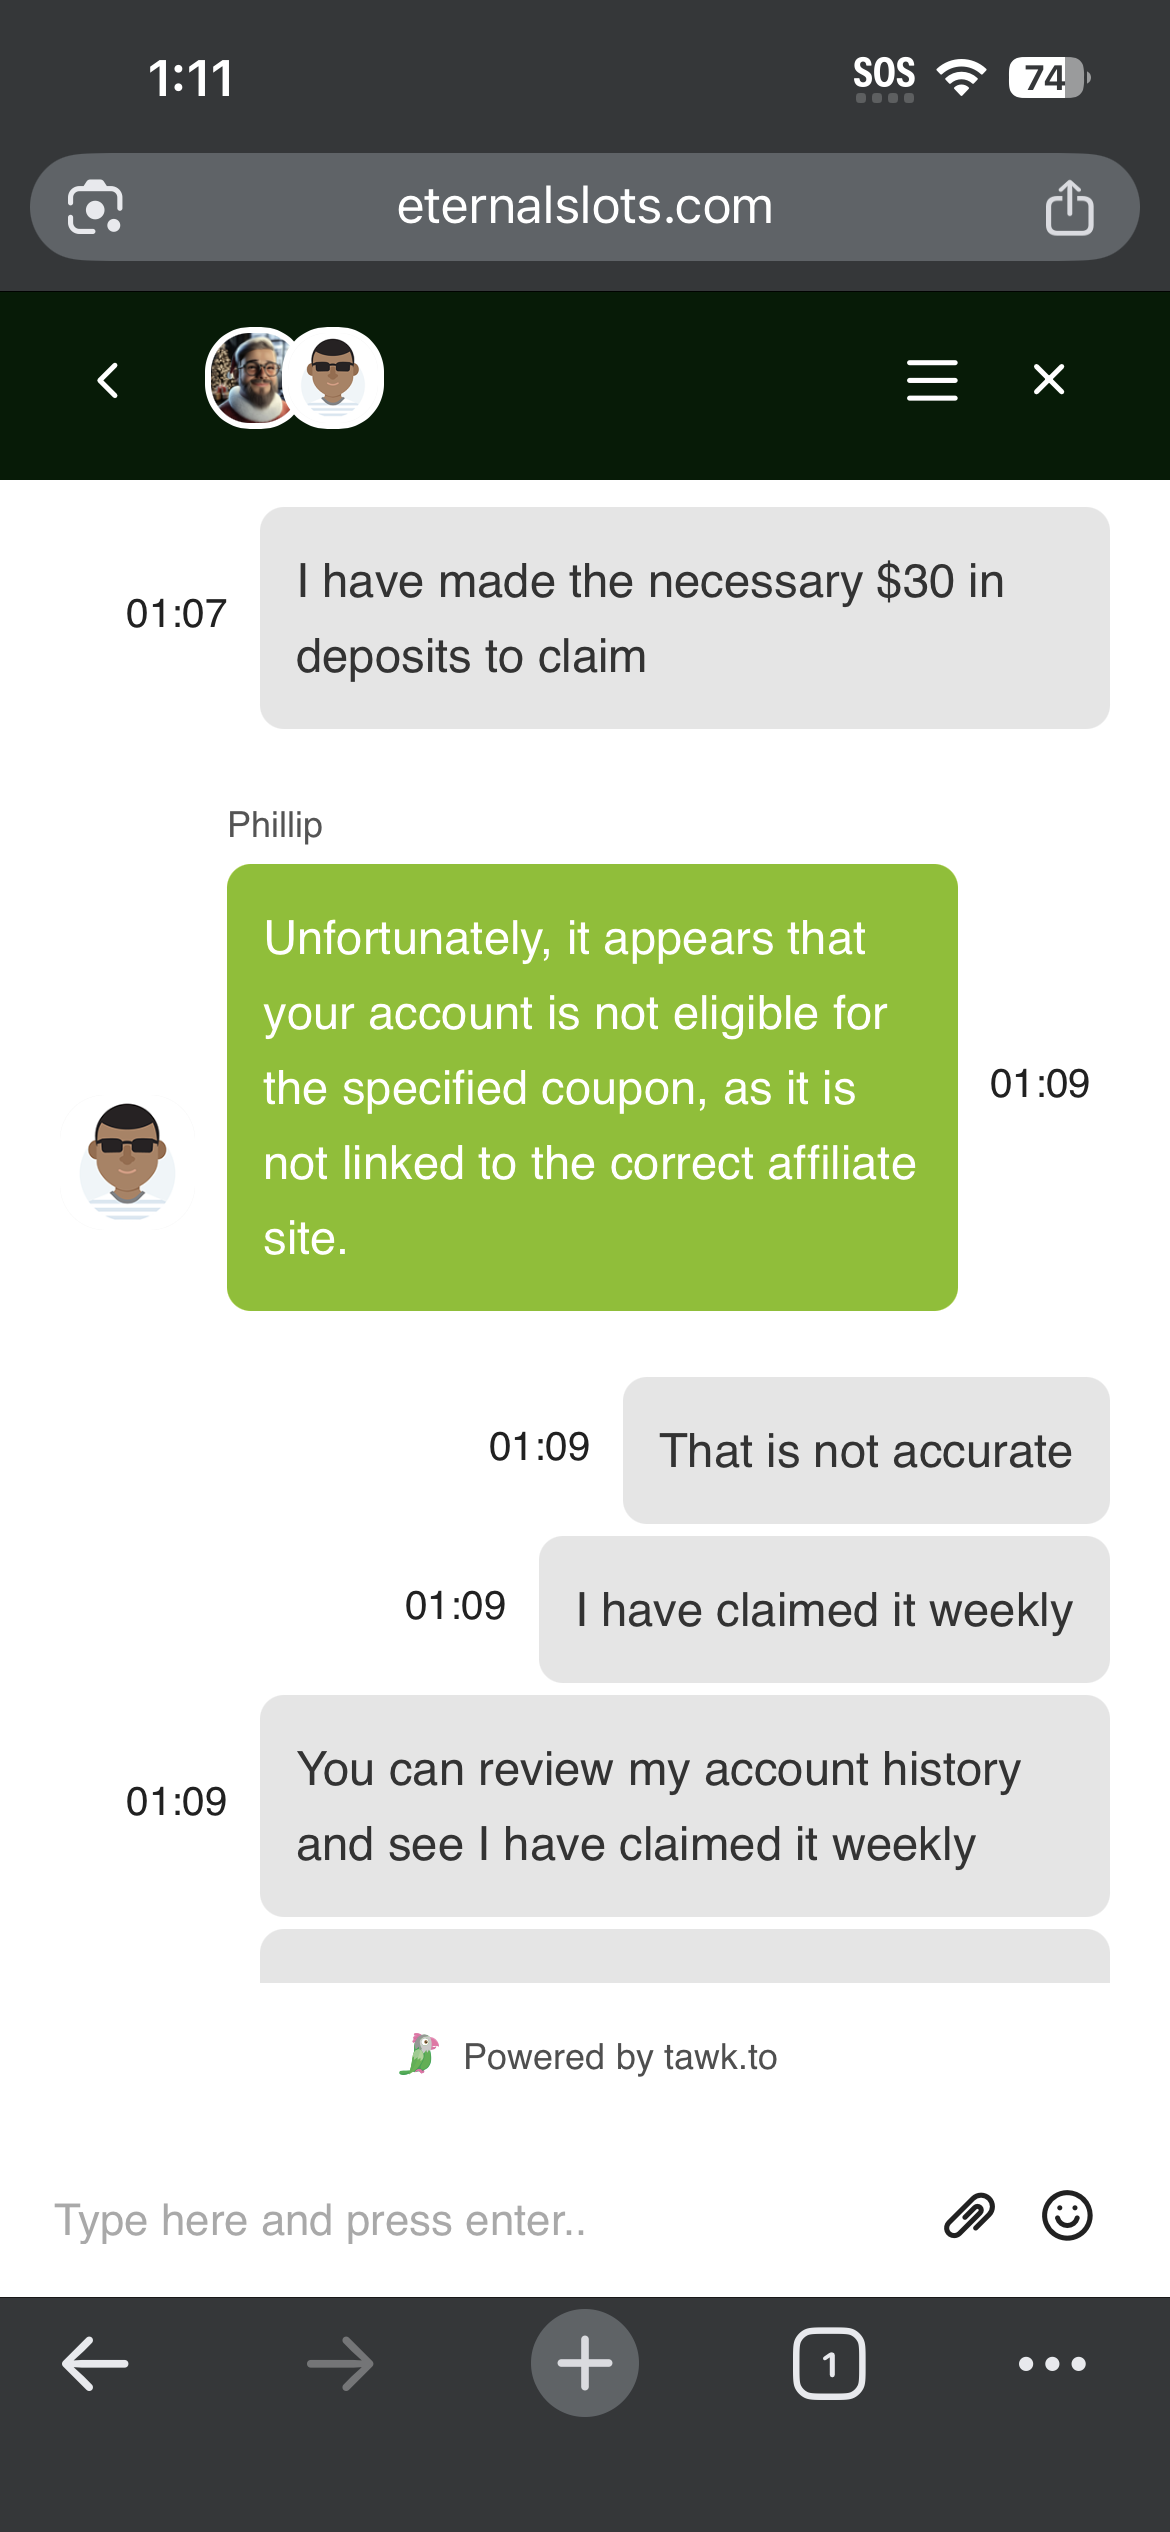Image resolution: width=1170 pixels, height=2532 pixels.
Task: Close the chat widget
Action: [1049, 379]
